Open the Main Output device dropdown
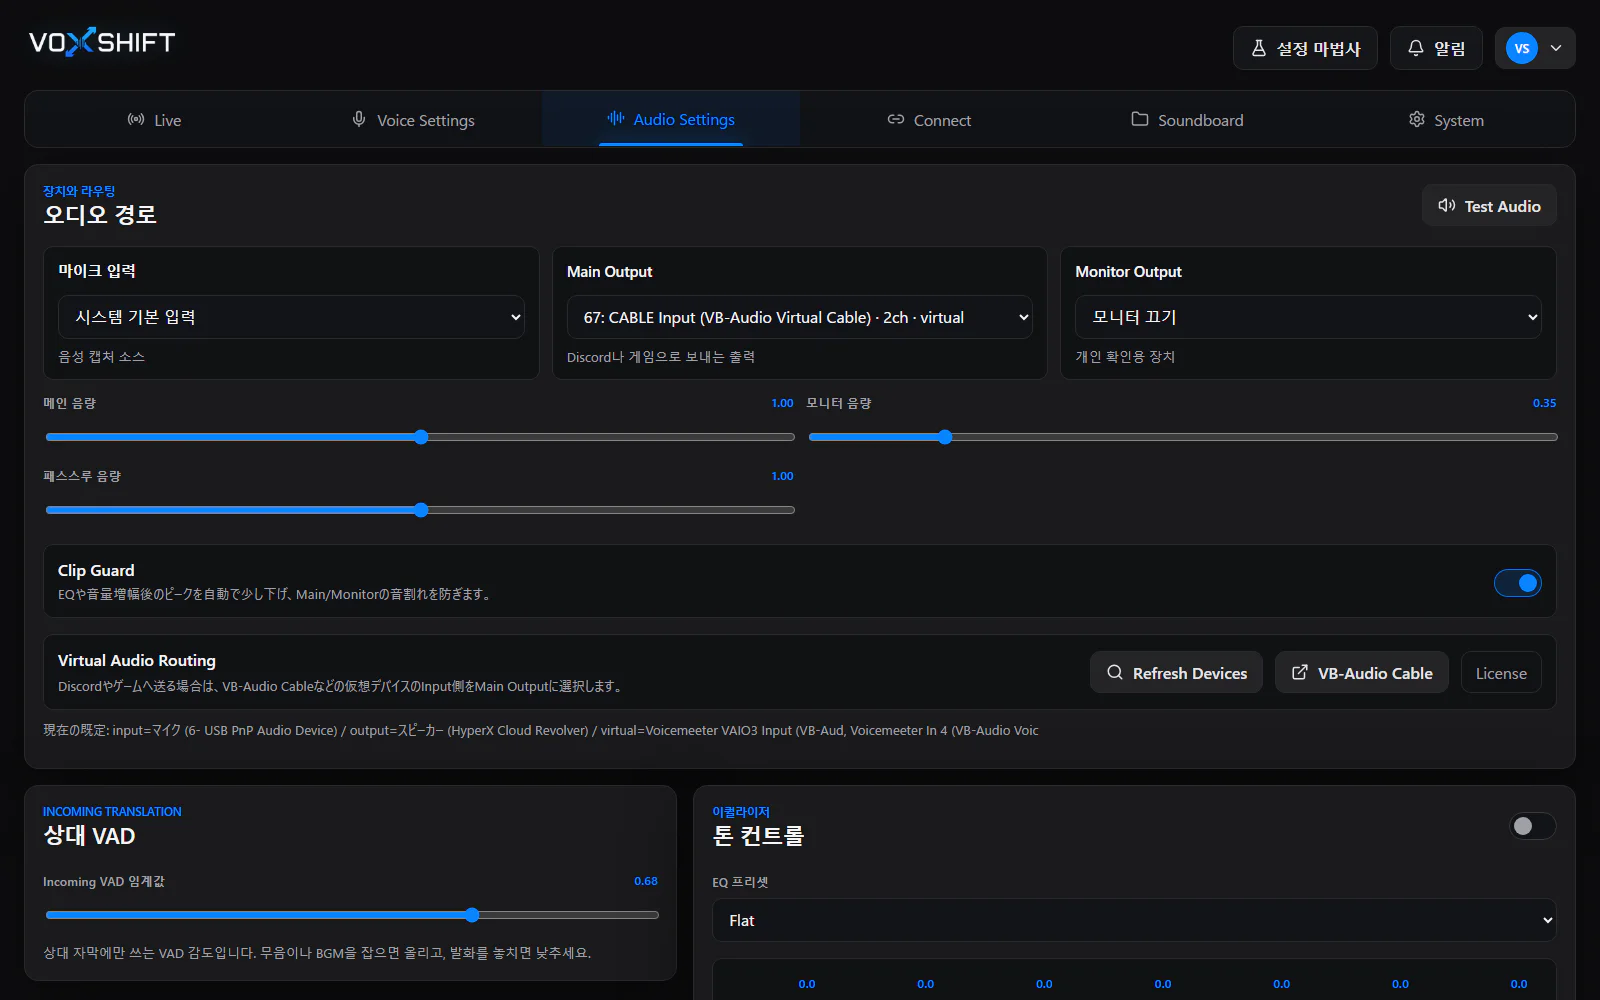Screen dimensions: 1600x1000 coord(799,317)
